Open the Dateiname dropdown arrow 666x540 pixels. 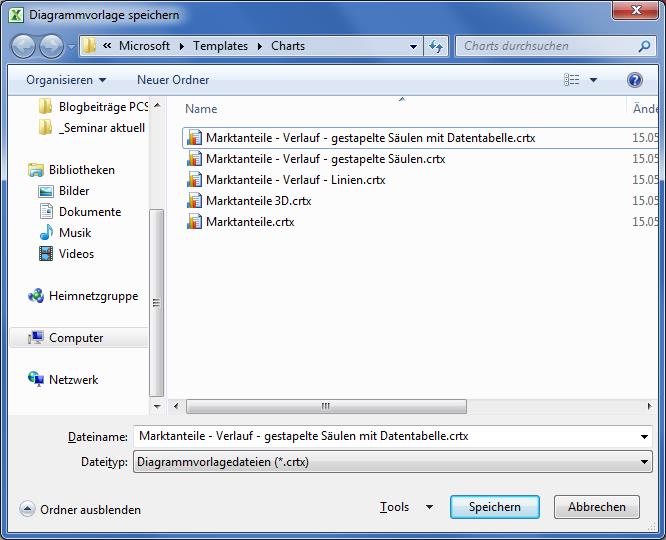pyautogui.click(x=644, y=437)
